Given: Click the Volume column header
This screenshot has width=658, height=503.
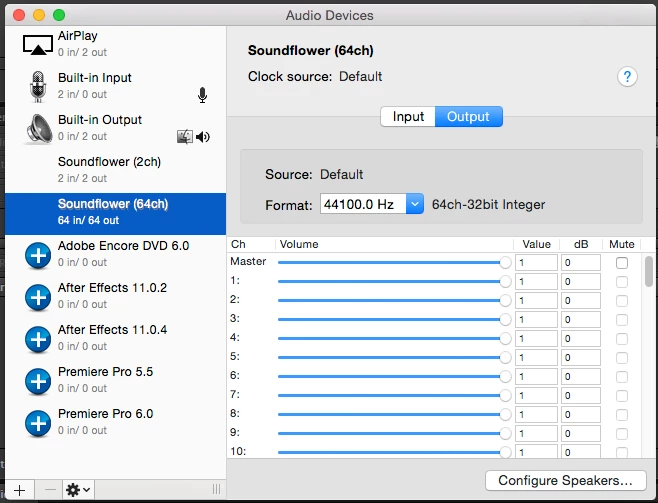Looking at the screenshot, I should pos(299,244).
